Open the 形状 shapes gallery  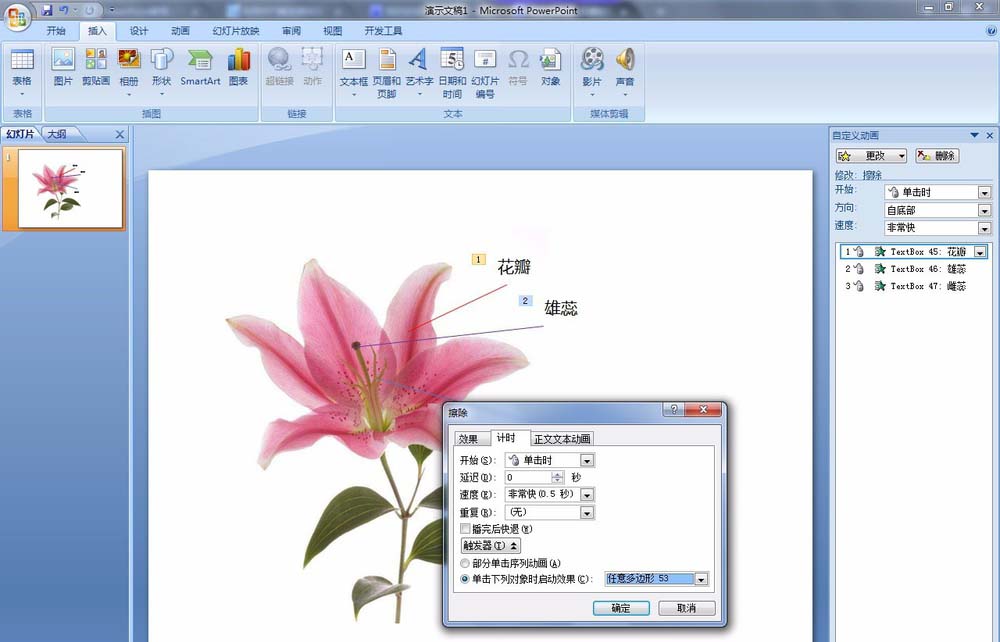tap(161, 72)
